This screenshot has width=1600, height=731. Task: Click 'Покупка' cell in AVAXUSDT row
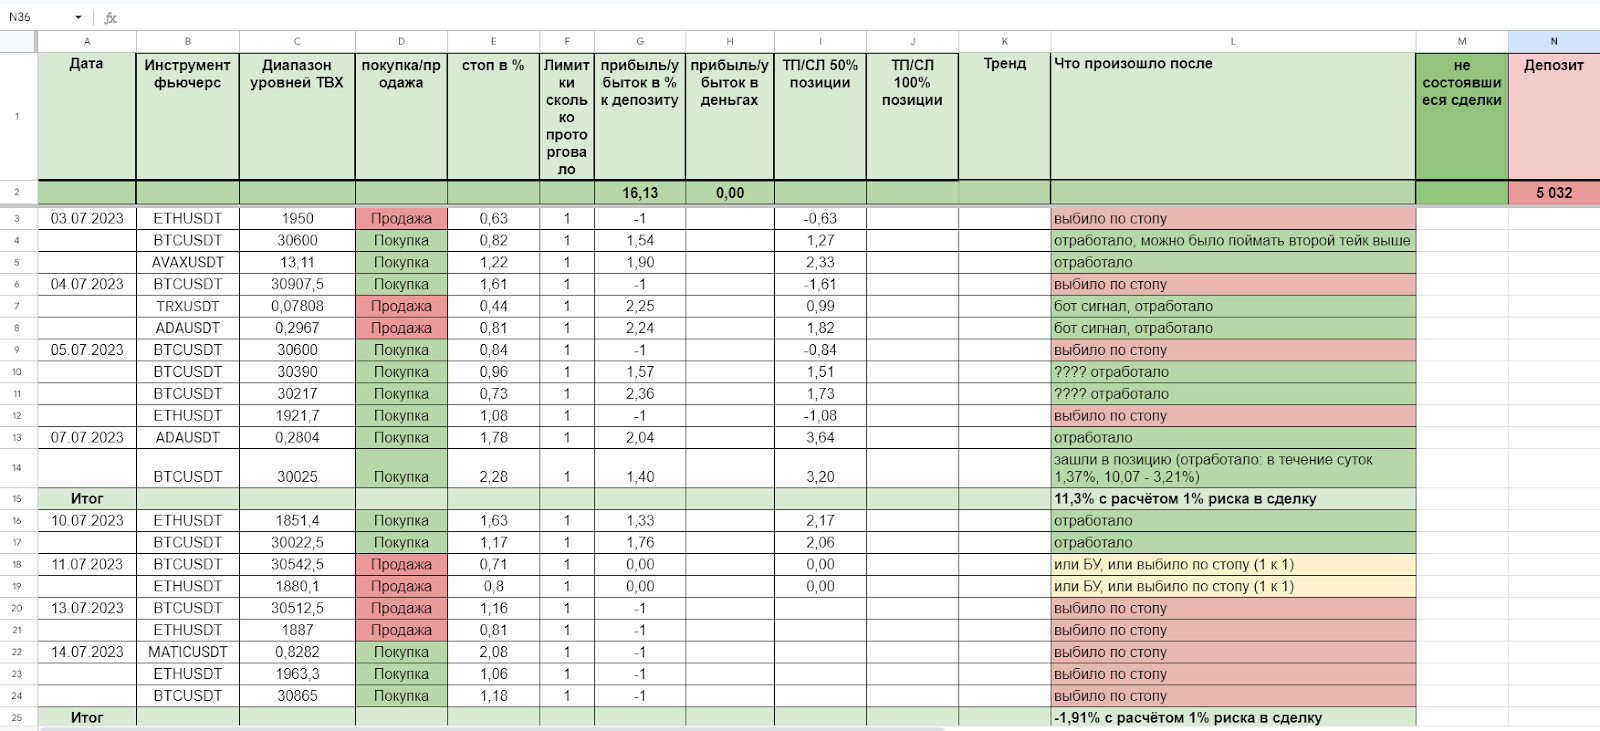tap(401, 262)
